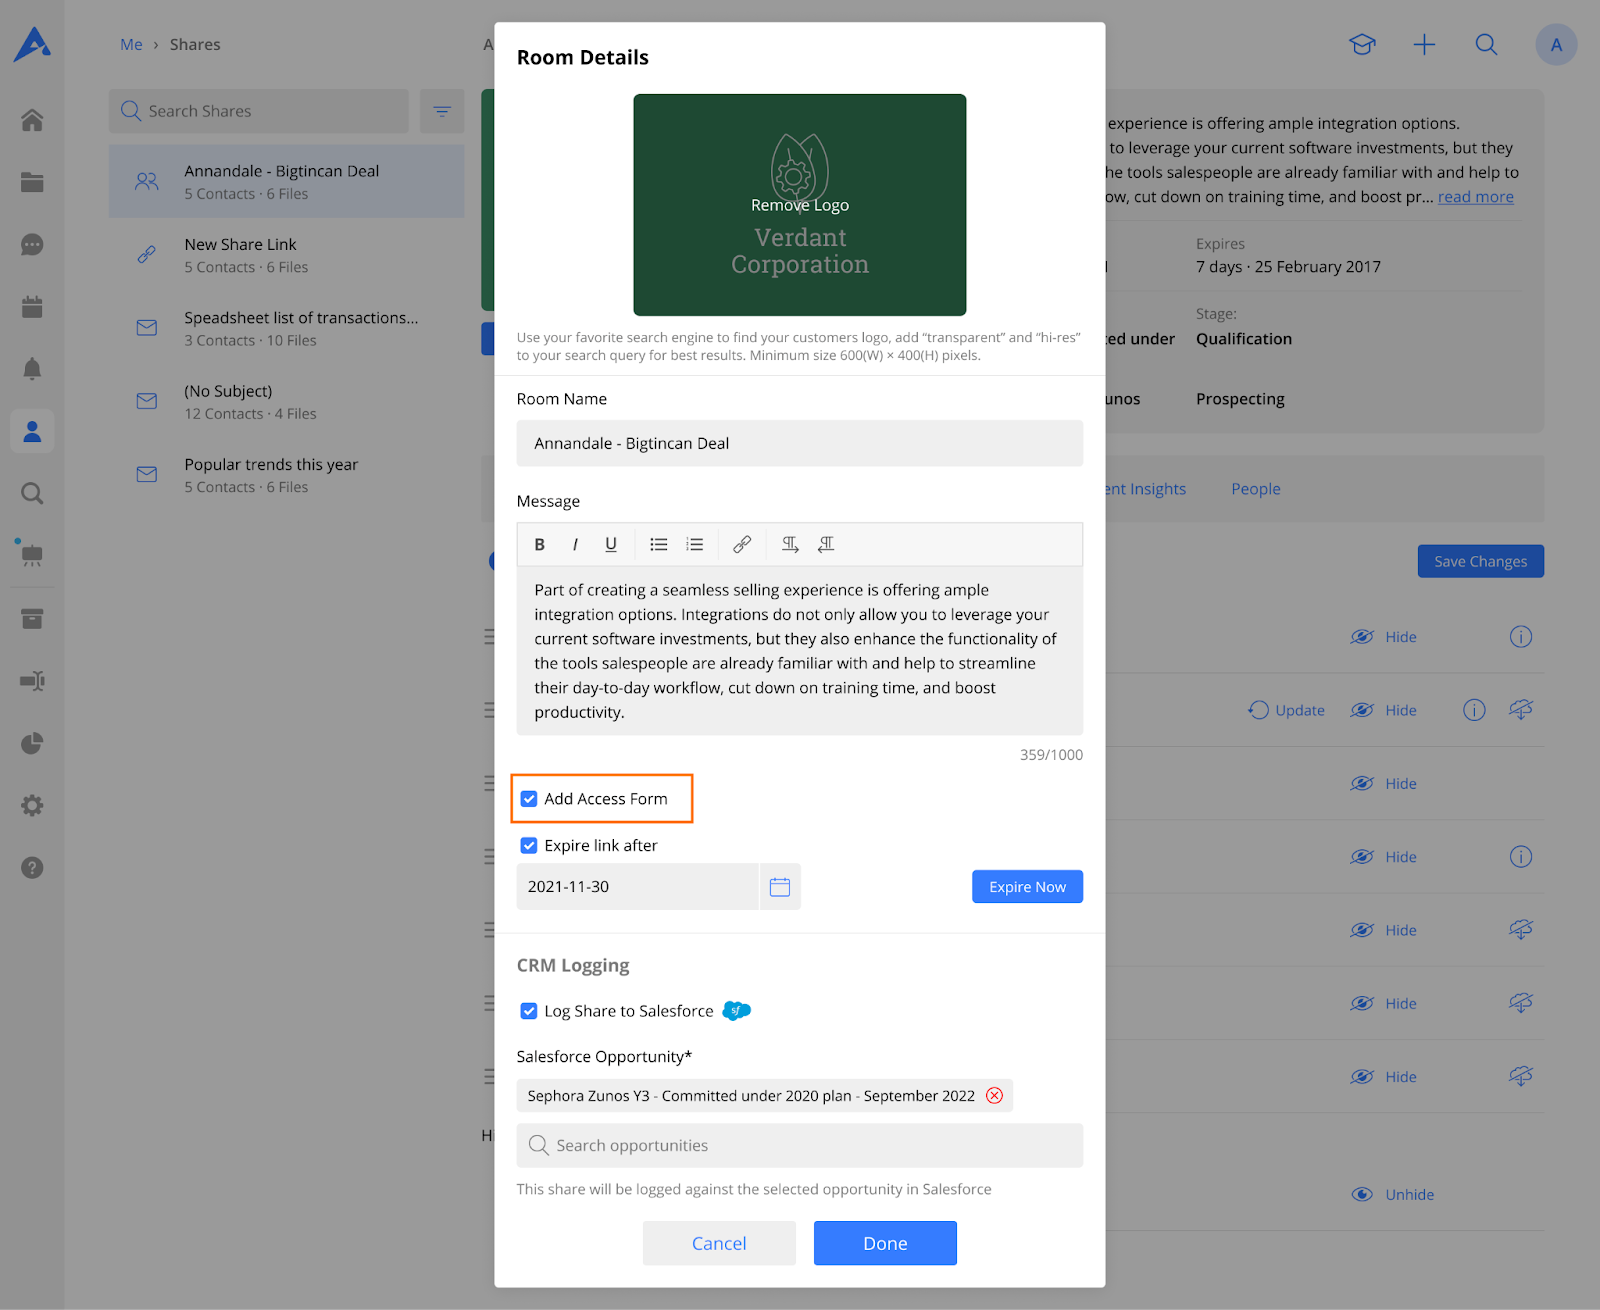Click the Room Name input field

point(800,443)
